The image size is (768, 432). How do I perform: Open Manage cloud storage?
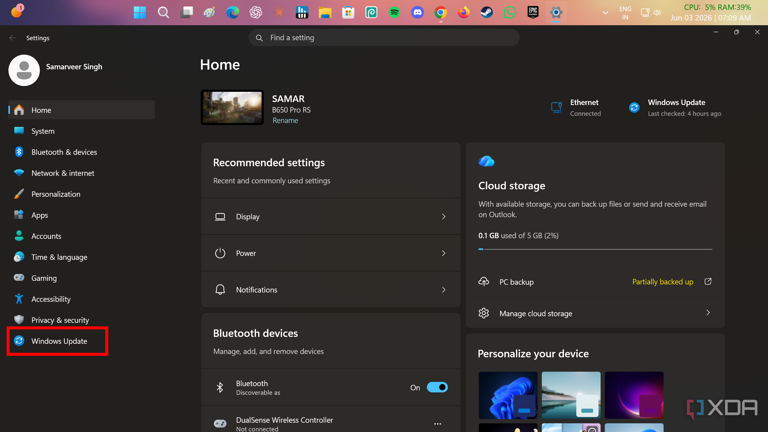(x=595, y=313)
